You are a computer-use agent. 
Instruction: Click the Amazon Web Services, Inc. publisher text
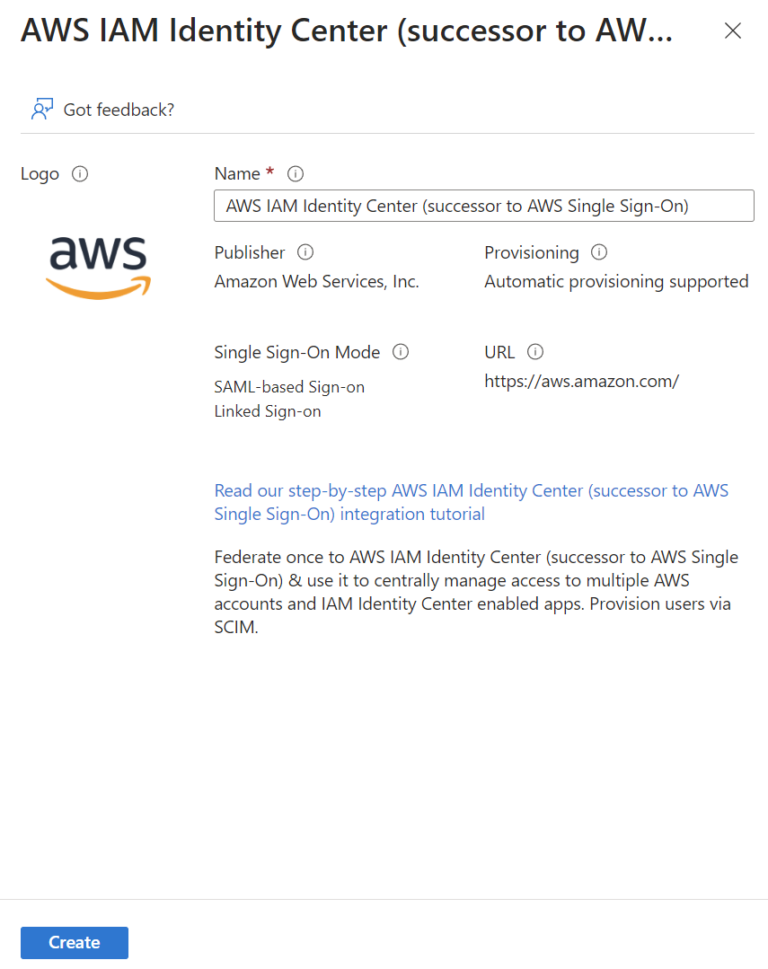tap(316, 282)
